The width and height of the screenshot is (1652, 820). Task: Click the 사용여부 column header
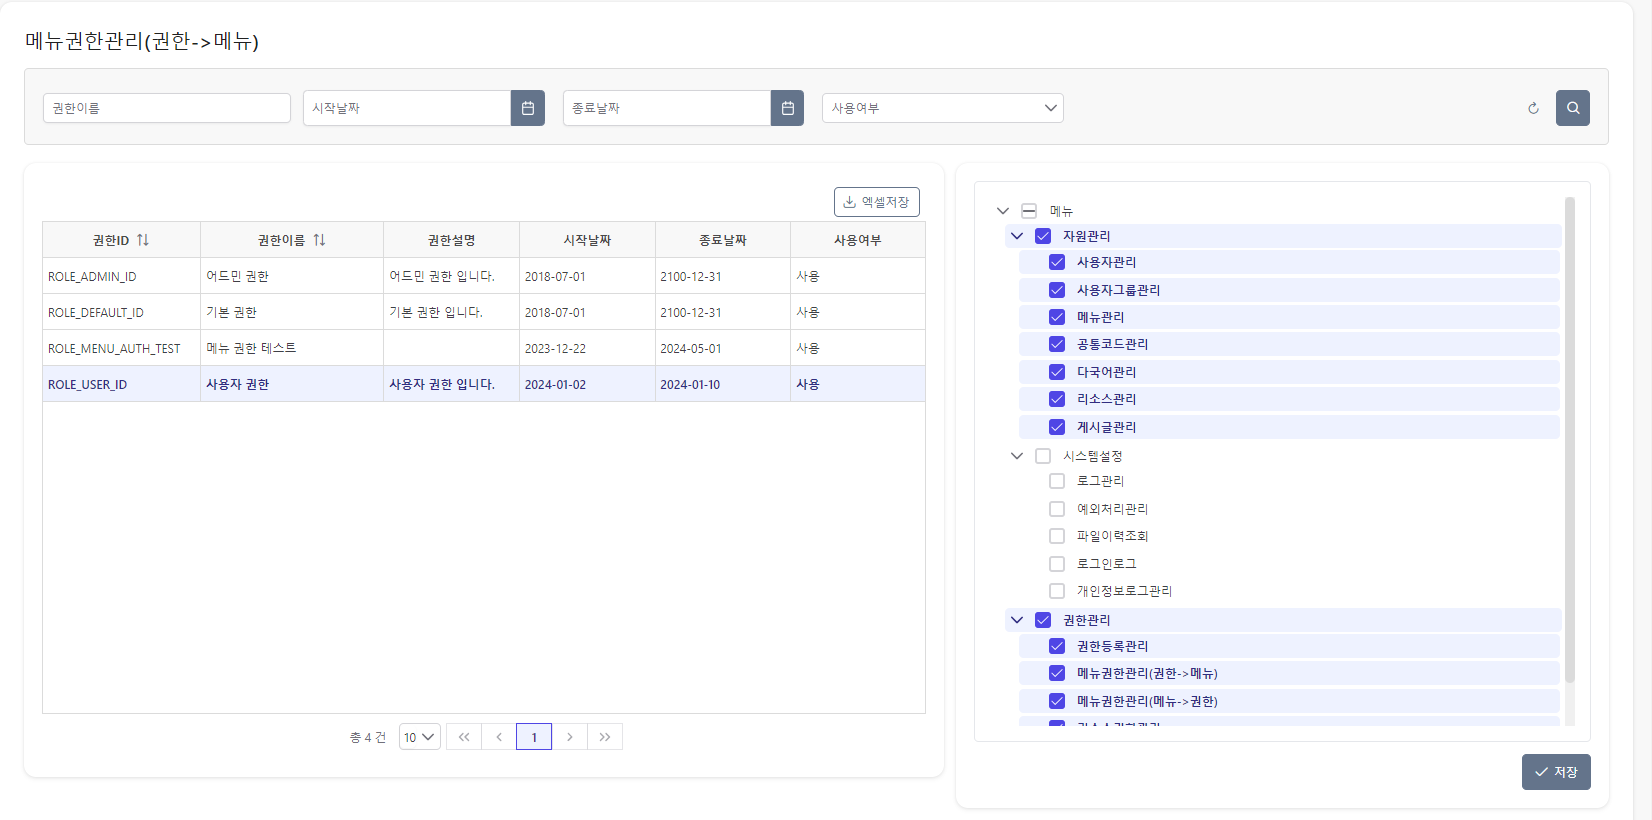(x=858, y=240)
